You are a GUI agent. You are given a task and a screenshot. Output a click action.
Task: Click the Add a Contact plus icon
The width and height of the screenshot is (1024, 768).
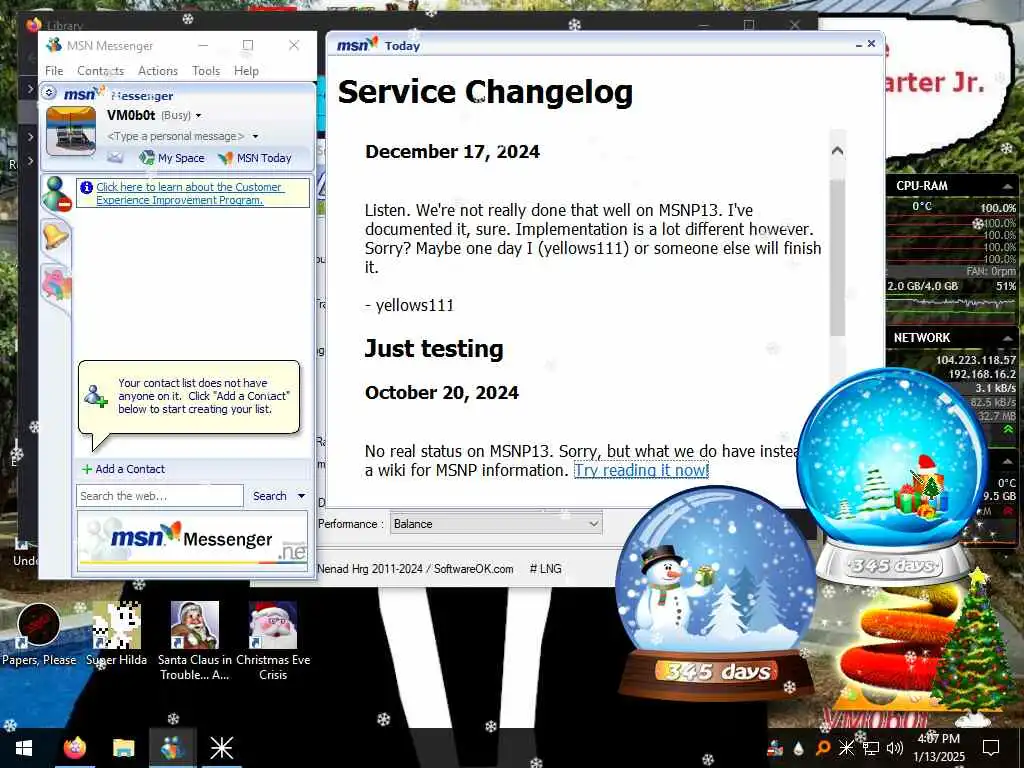pos(87,469)
